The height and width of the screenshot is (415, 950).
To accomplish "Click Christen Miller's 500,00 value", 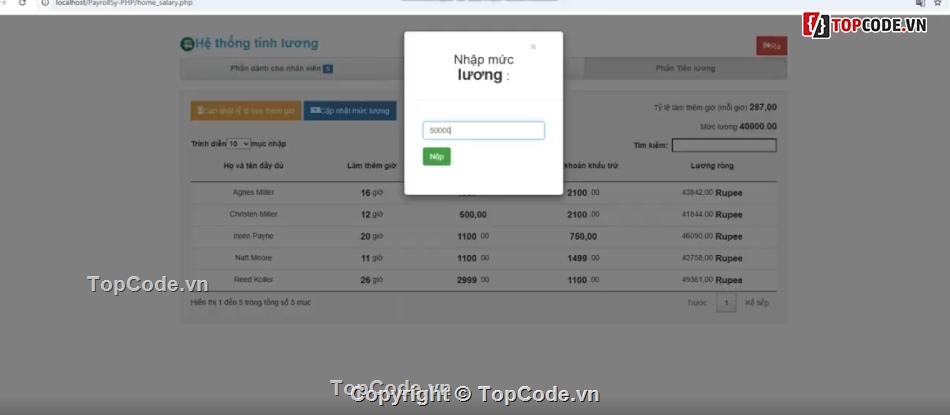I will tap(473, 214).
